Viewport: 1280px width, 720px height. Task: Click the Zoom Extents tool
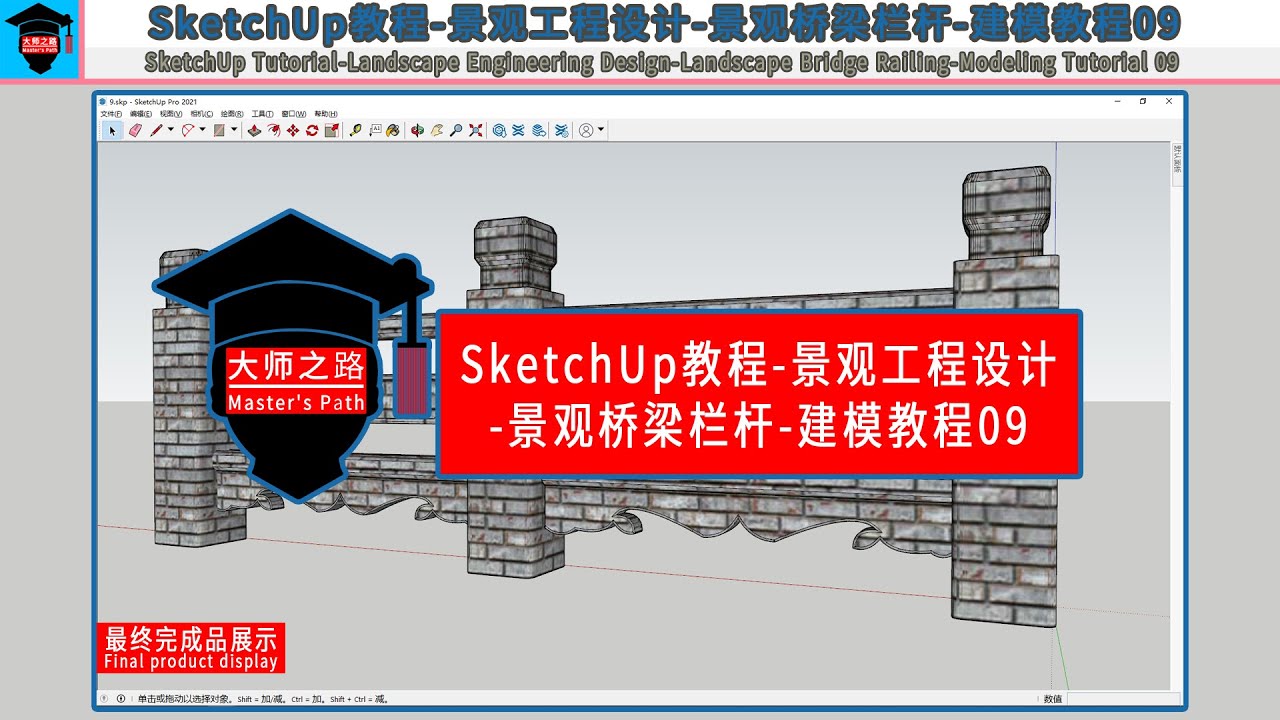coord(475,130)
